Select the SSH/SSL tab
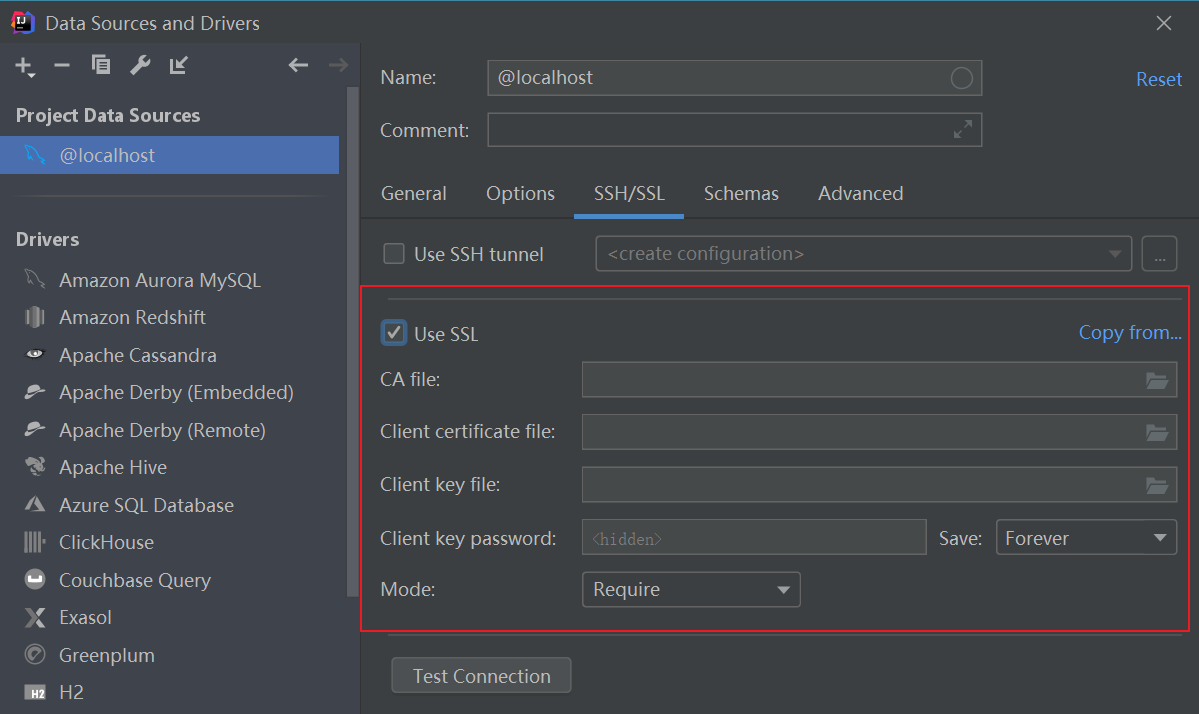The image size is (1199, 714). pos(629,193)
